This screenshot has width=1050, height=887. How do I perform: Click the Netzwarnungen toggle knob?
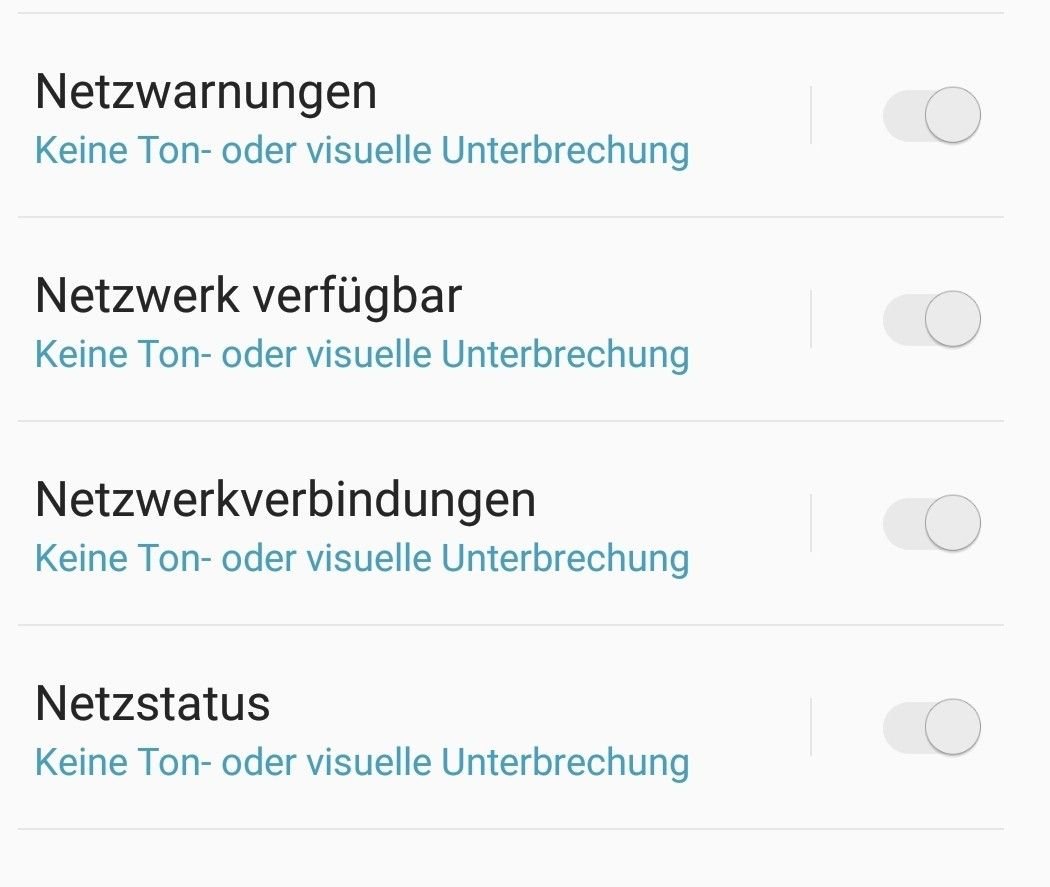click(x=953, y=115)
